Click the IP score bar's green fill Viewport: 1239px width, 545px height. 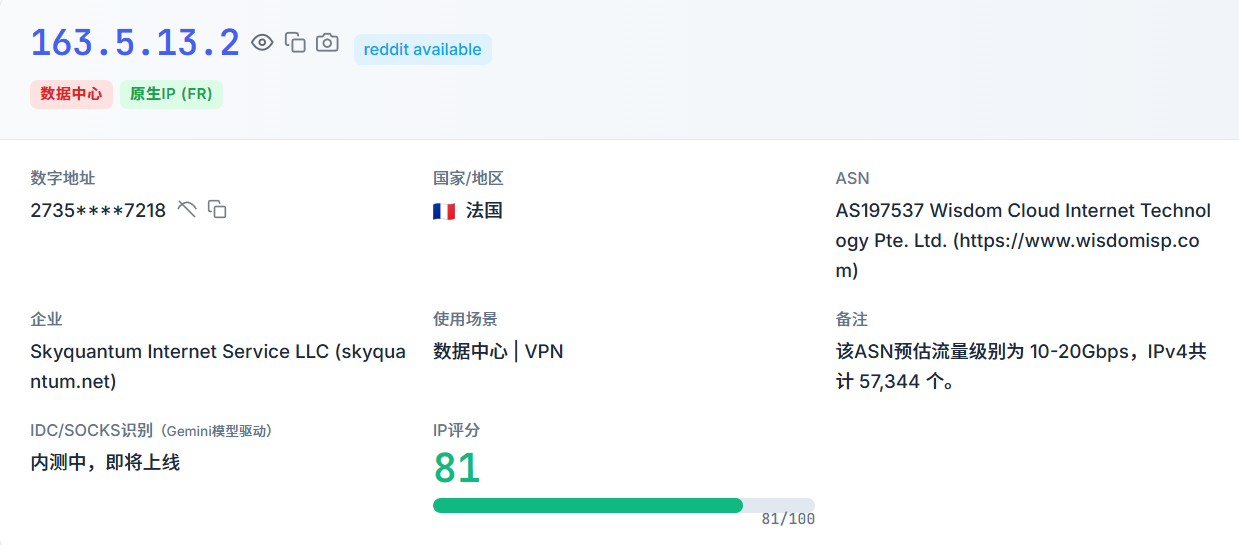[587, 505]
